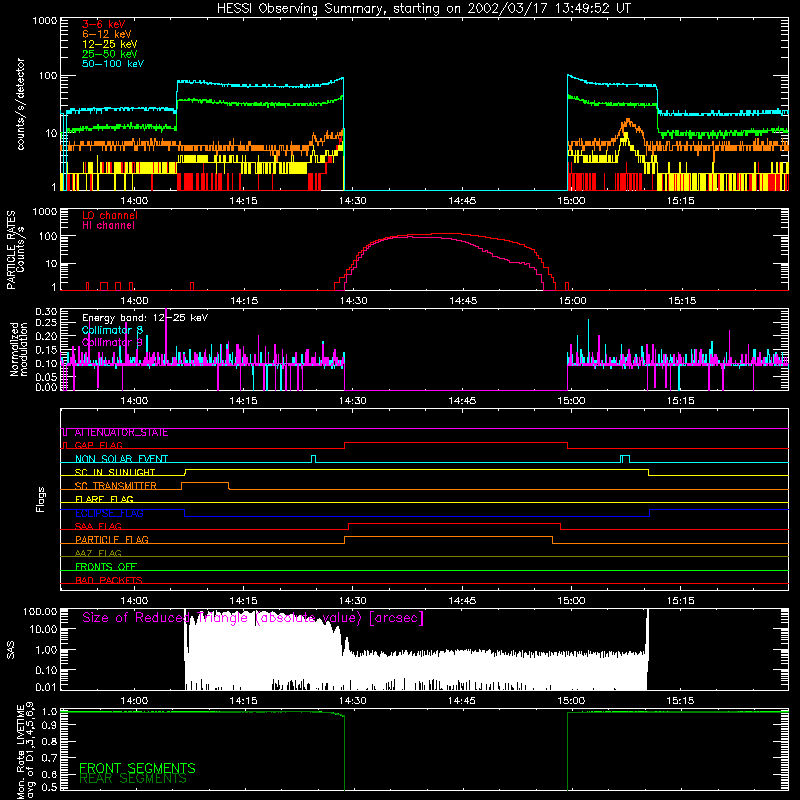Click the raised SC_TRANSMITTER flag segment
800x800 pixels.
(205, 483)
